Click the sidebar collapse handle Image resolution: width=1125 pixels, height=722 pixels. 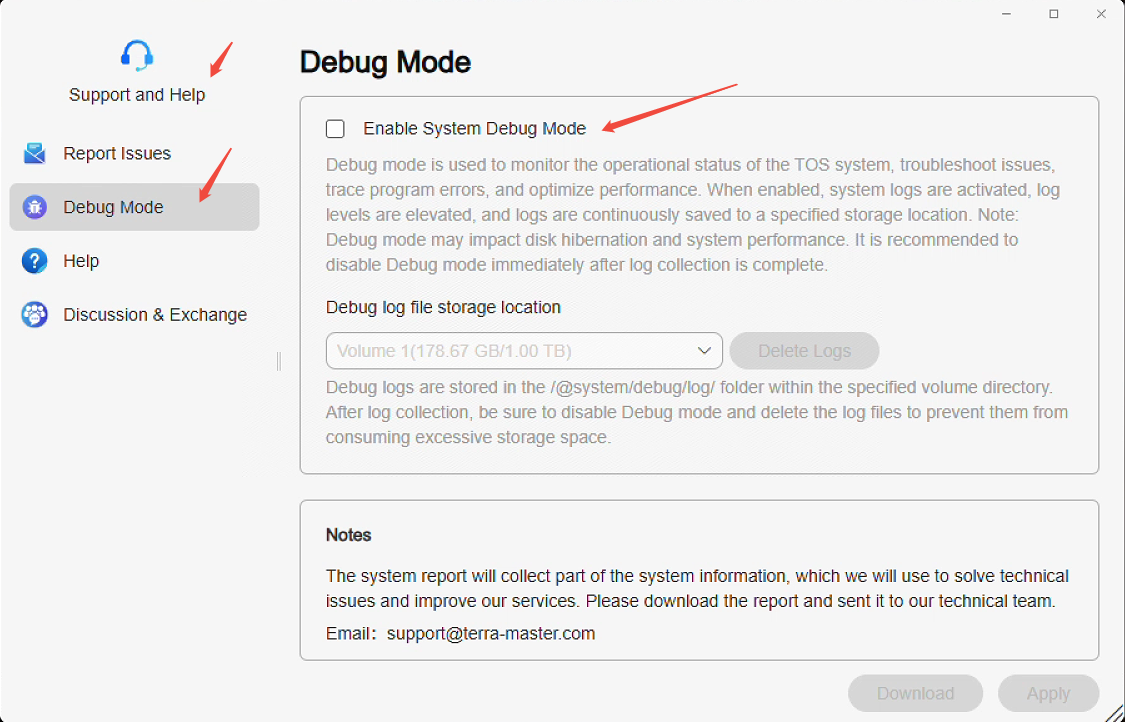(278, 362)
